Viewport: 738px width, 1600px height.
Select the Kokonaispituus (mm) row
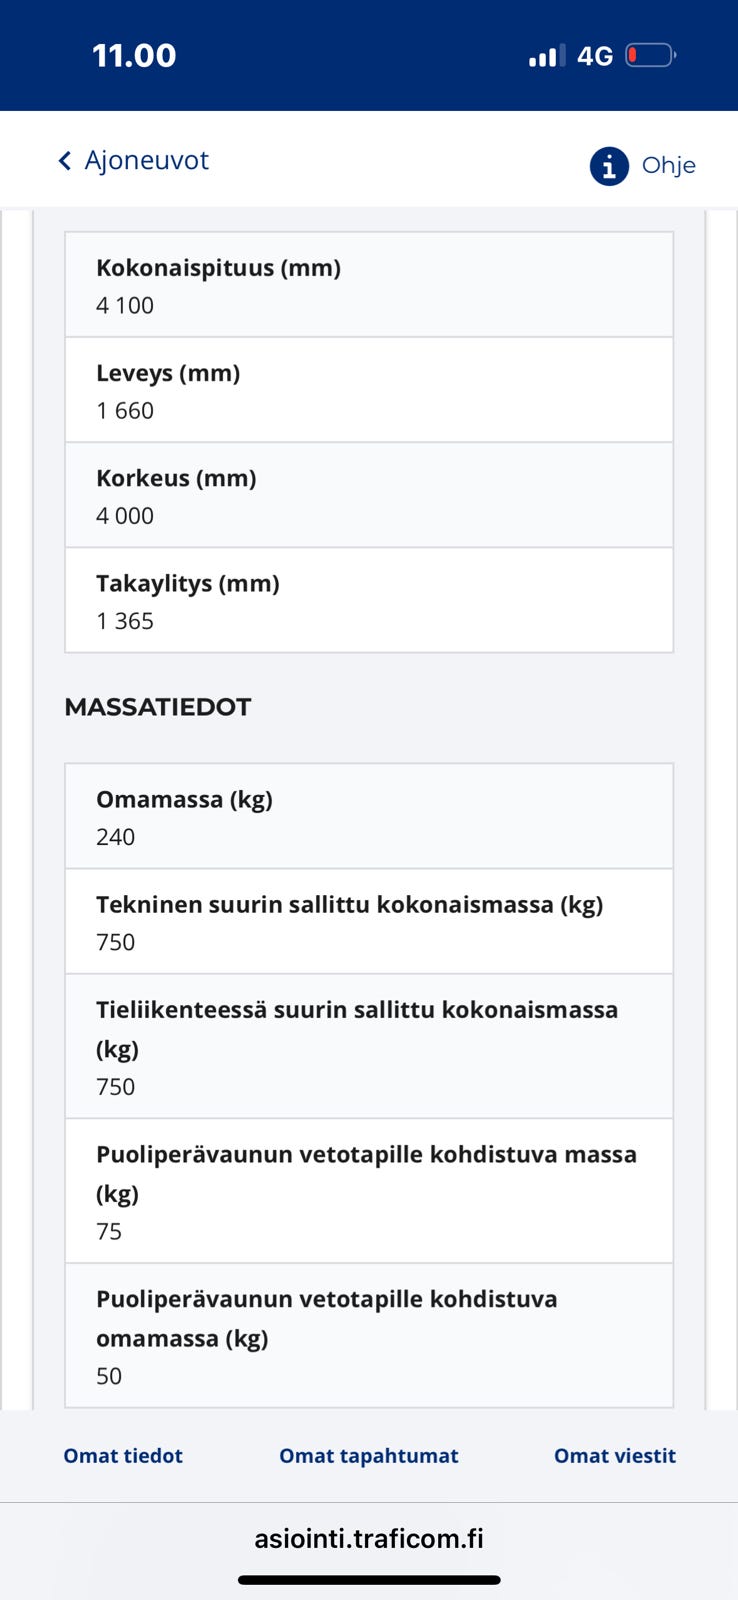click(368, 284)
